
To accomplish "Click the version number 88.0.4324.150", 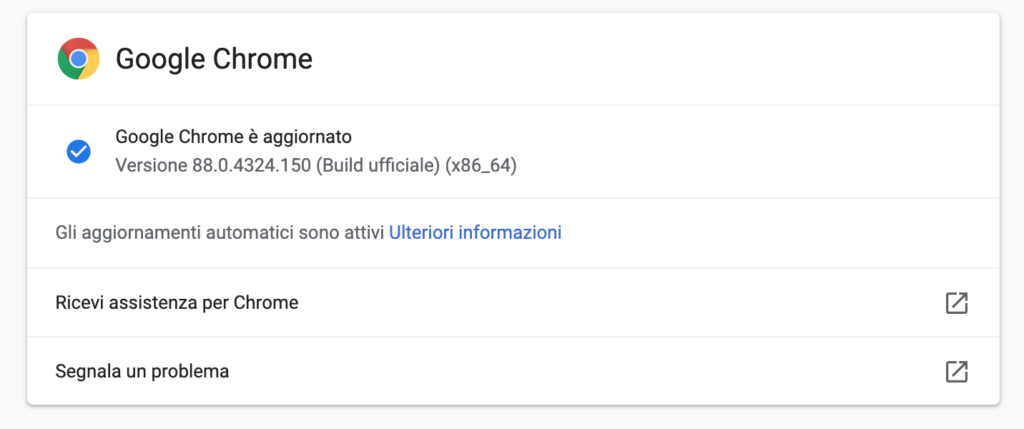I will click(251, 165).
